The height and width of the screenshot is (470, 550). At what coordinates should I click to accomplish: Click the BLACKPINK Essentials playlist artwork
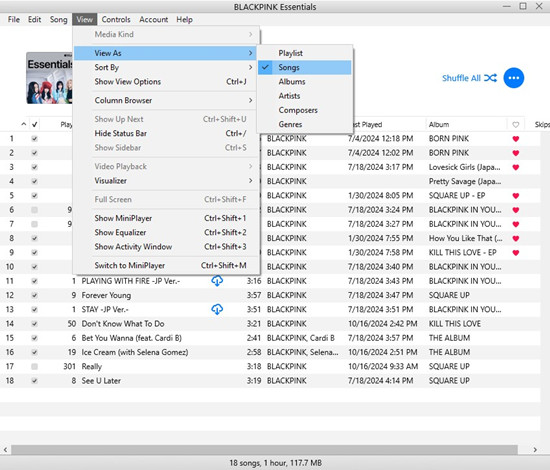(x=49, y=78)
